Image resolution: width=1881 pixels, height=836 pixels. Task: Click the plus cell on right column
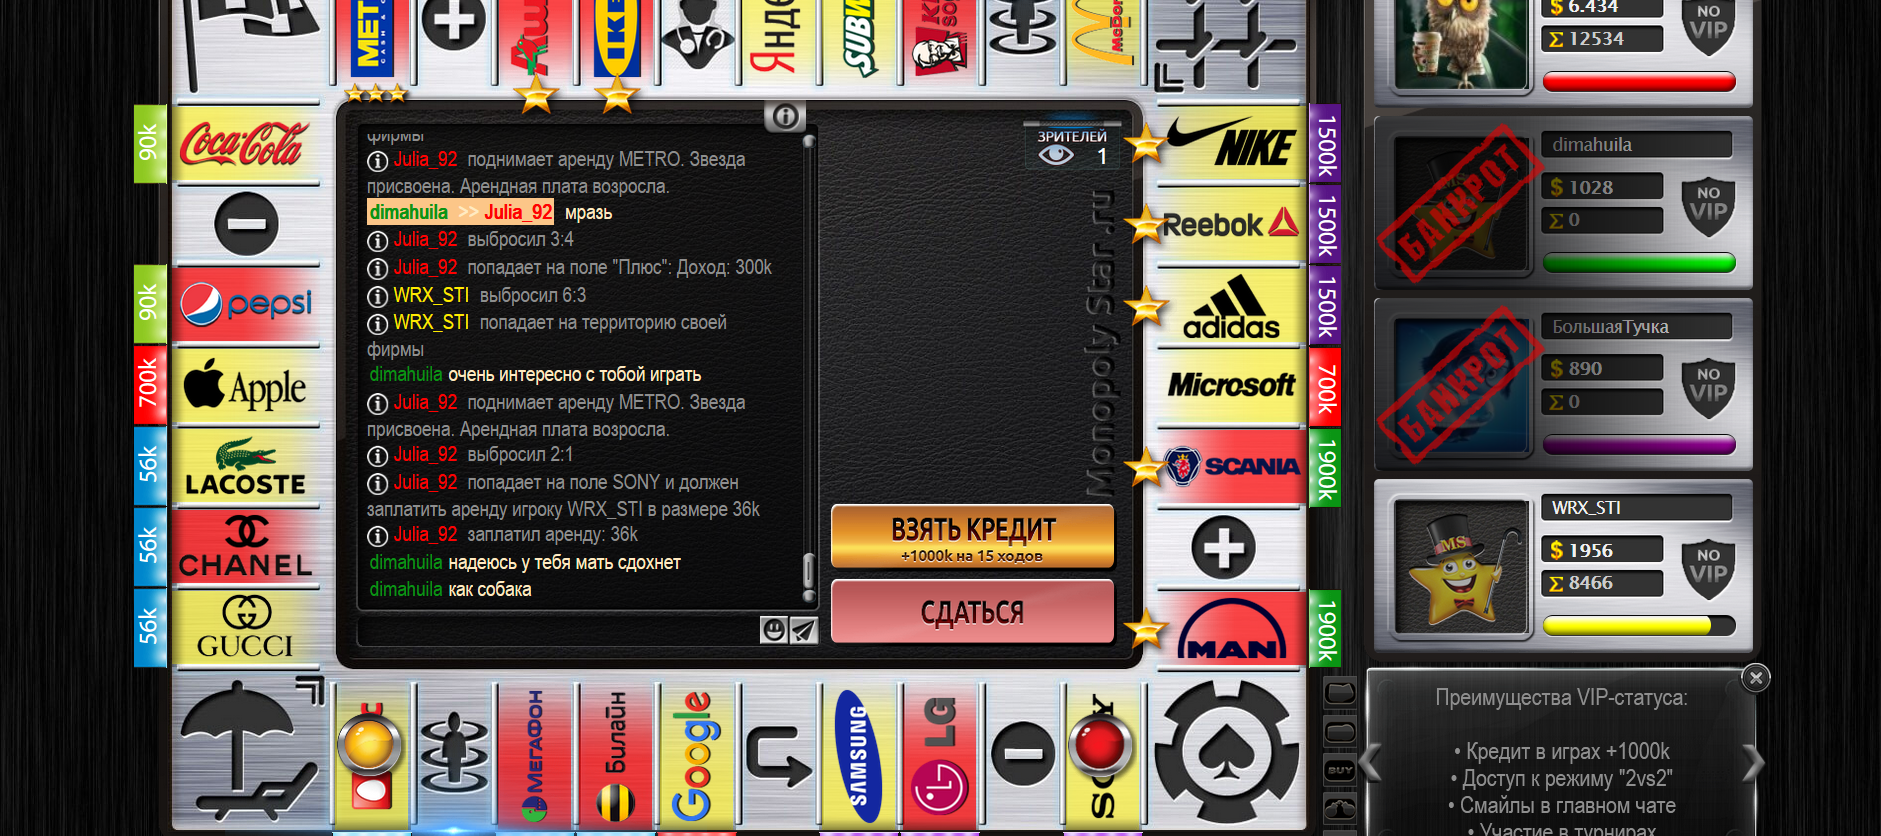coord(1223,547)
